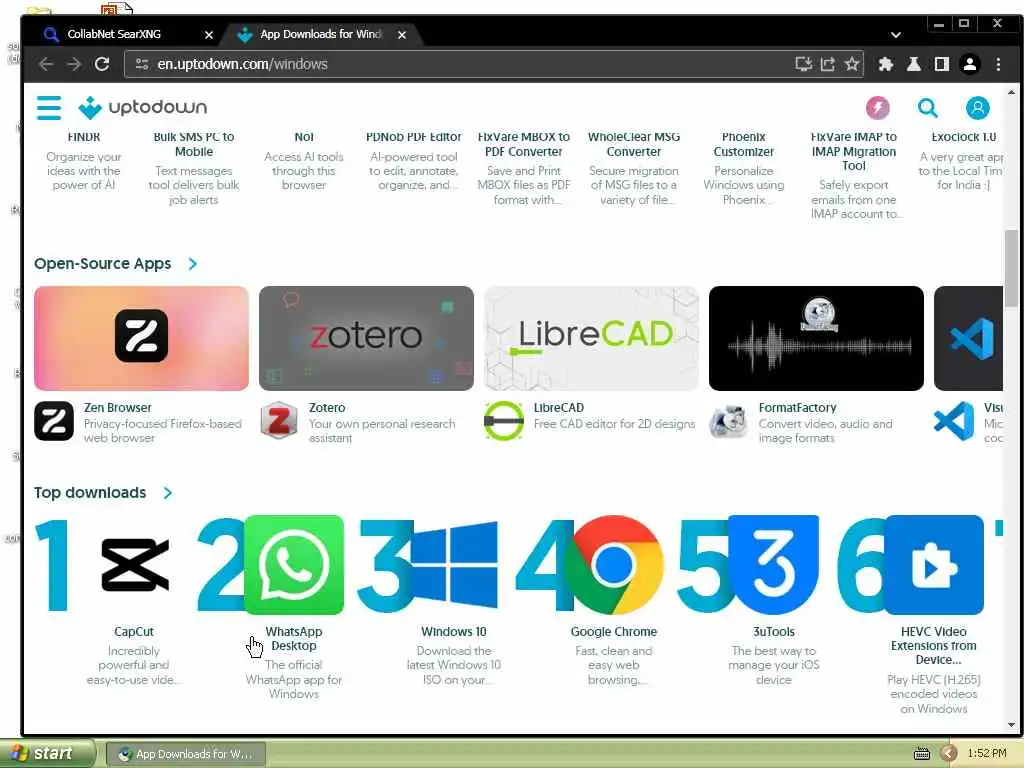
Task: Read the CapCut description text
Action: click(x=134, y=665)
